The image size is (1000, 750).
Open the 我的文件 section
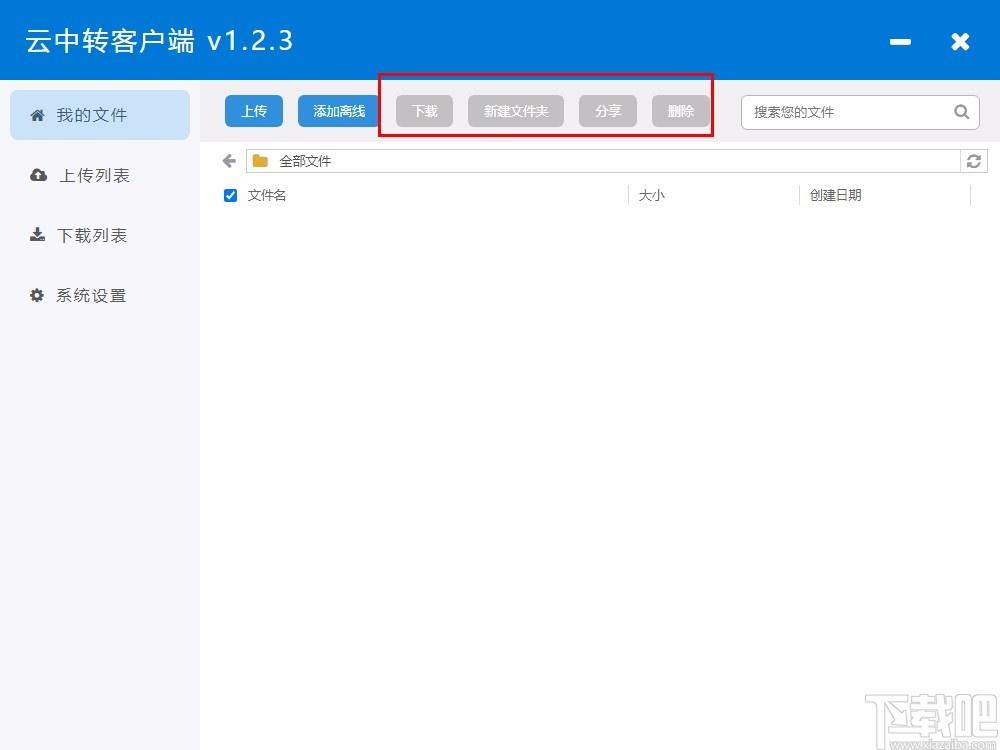tap(100, 115)
